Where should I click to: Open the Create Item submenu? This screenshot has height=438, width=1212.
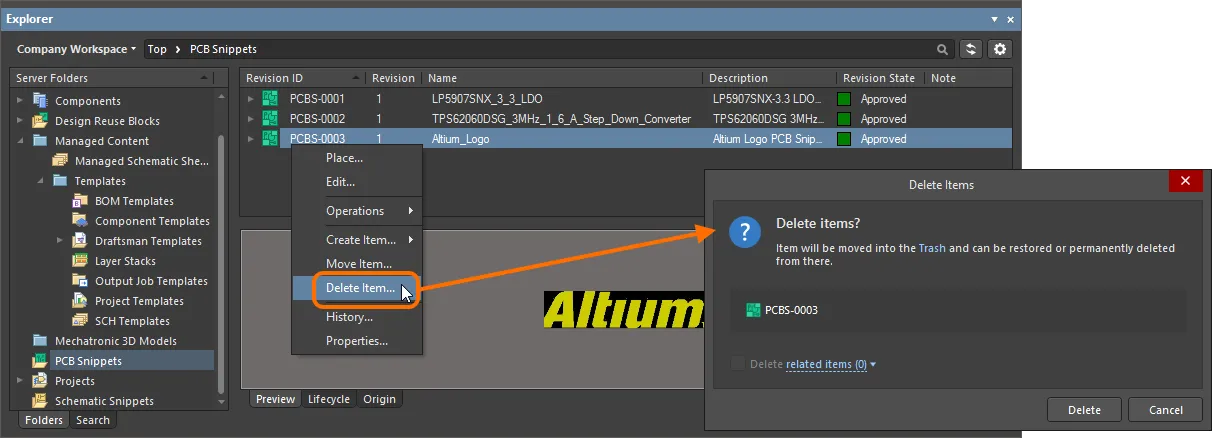click(x=357, y=240)
